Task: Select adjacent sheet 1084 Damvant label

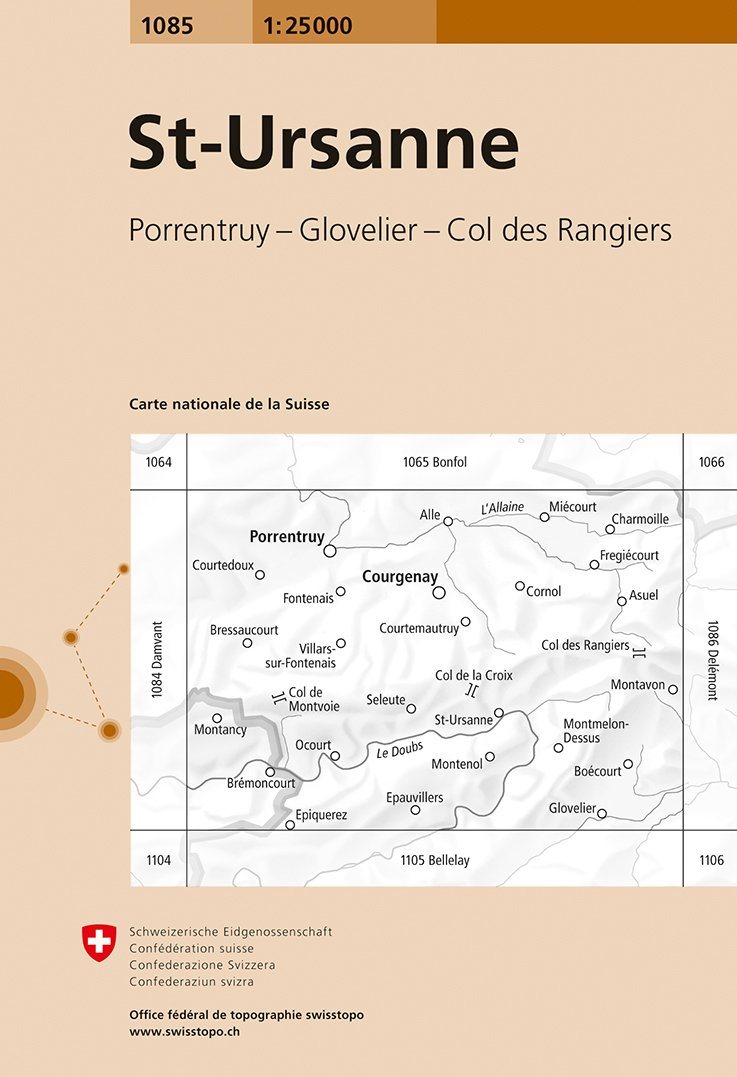Action: coord(158,660)
